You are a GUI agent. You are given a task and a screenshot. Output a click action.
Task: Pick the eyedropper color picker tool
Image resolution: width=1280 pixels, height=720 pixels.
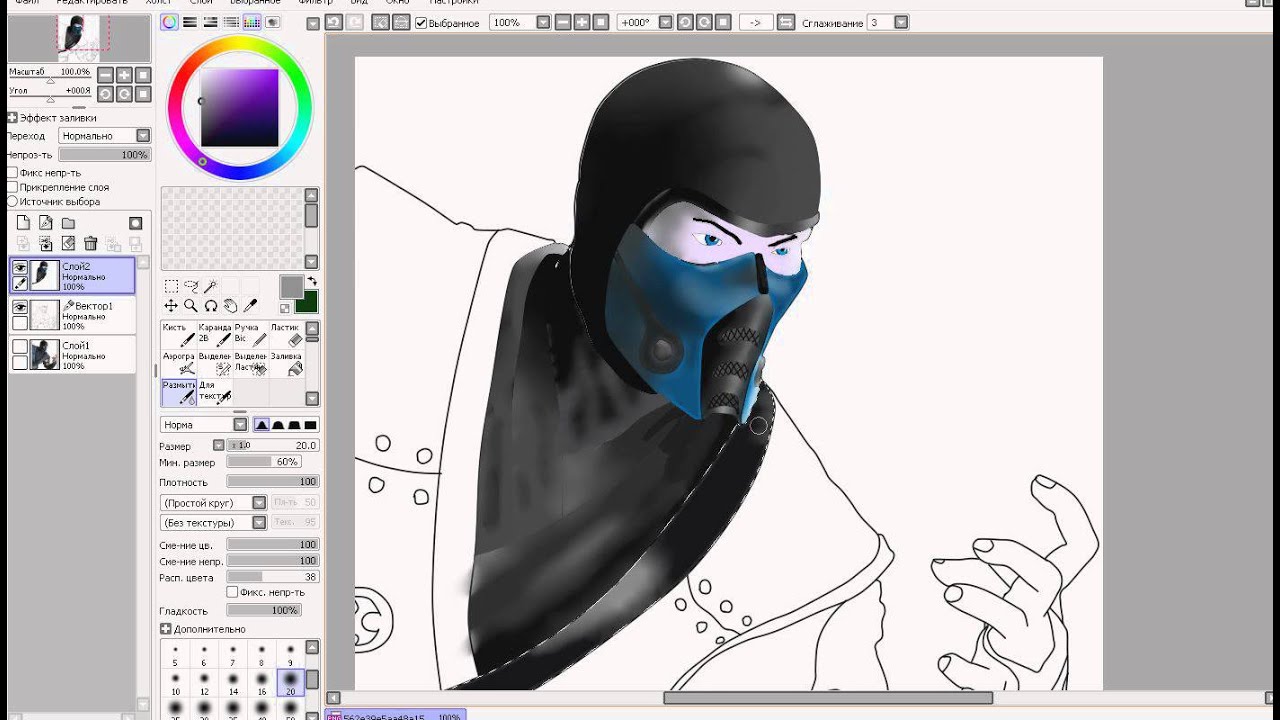251,306
